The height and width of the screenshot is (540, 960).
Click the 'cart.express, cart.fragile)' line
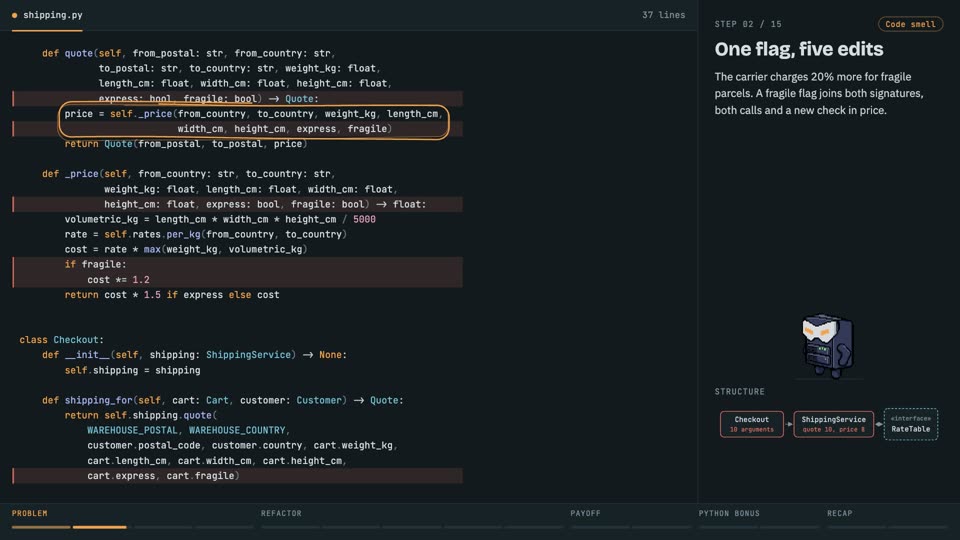(x=163, y=476)
